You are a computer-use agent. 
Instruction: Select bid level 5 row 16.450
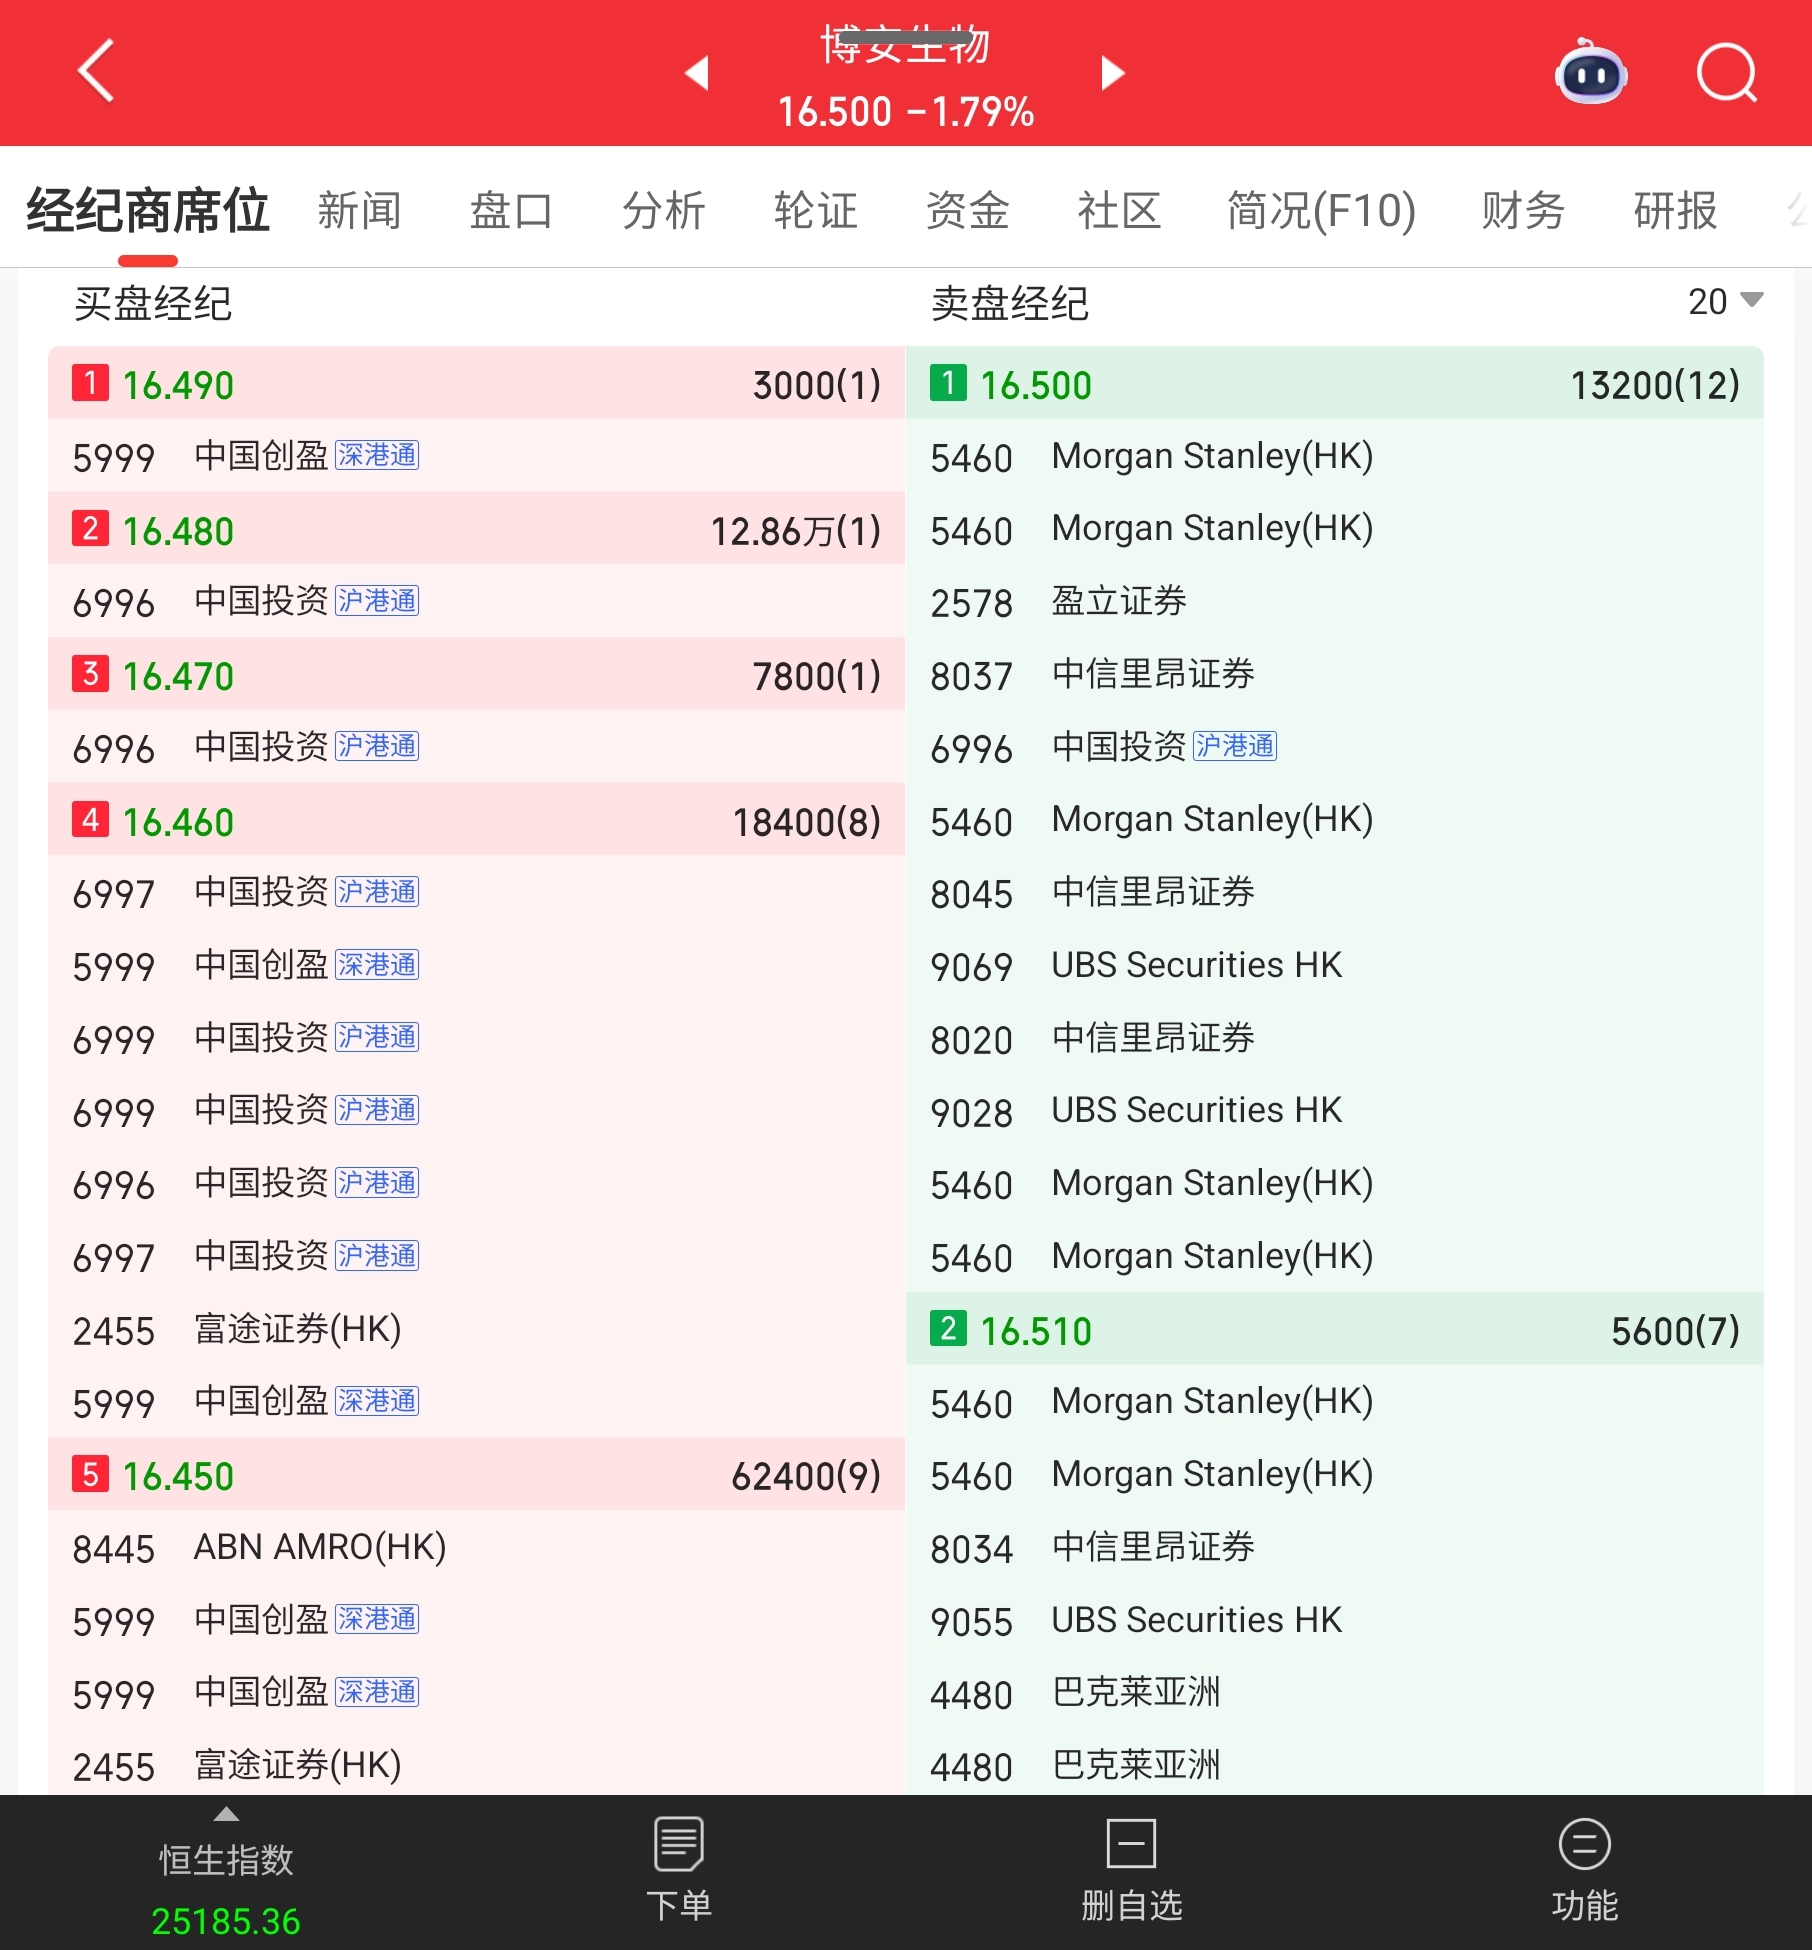tap(476, 1475)
